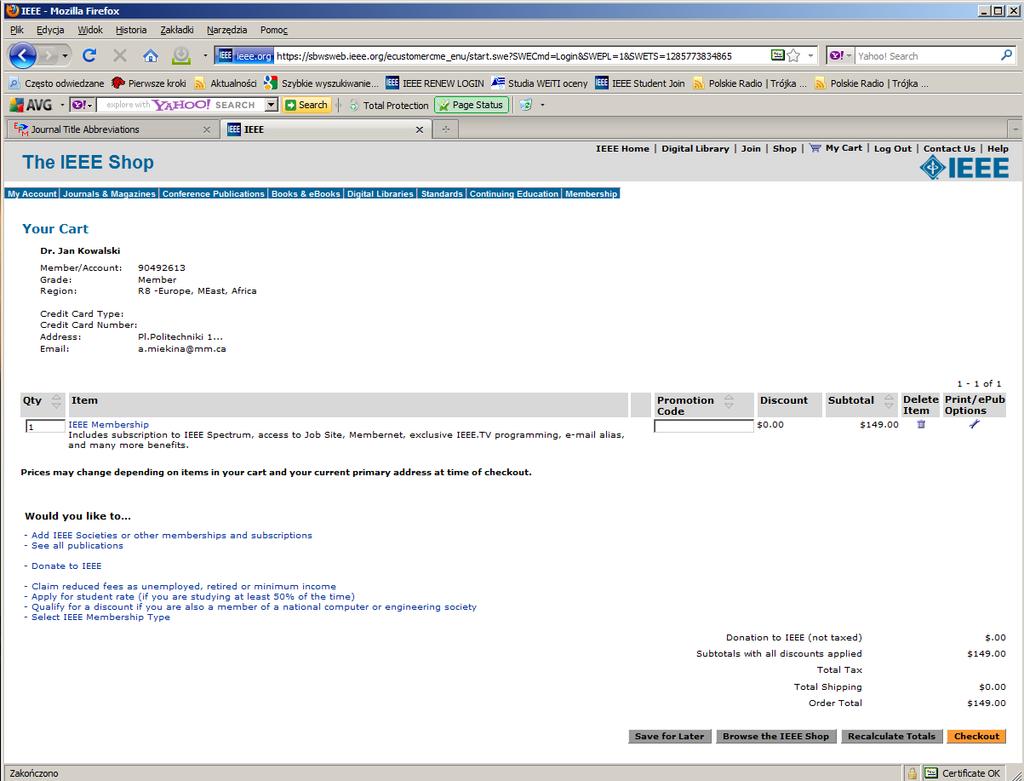Click the Log Out link
Image resolution: width=1024 pixels, height=781 pixels.
(892, 148)
